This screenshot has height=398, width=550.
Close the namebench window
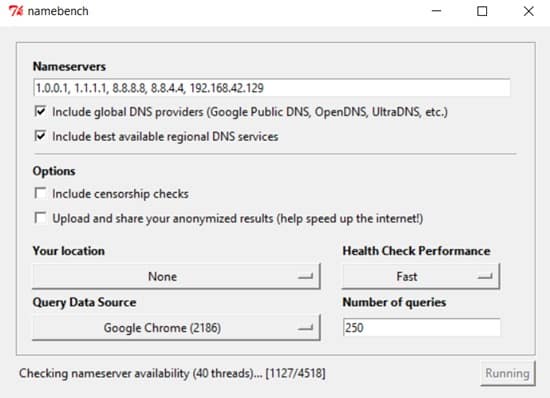(528, 11)
